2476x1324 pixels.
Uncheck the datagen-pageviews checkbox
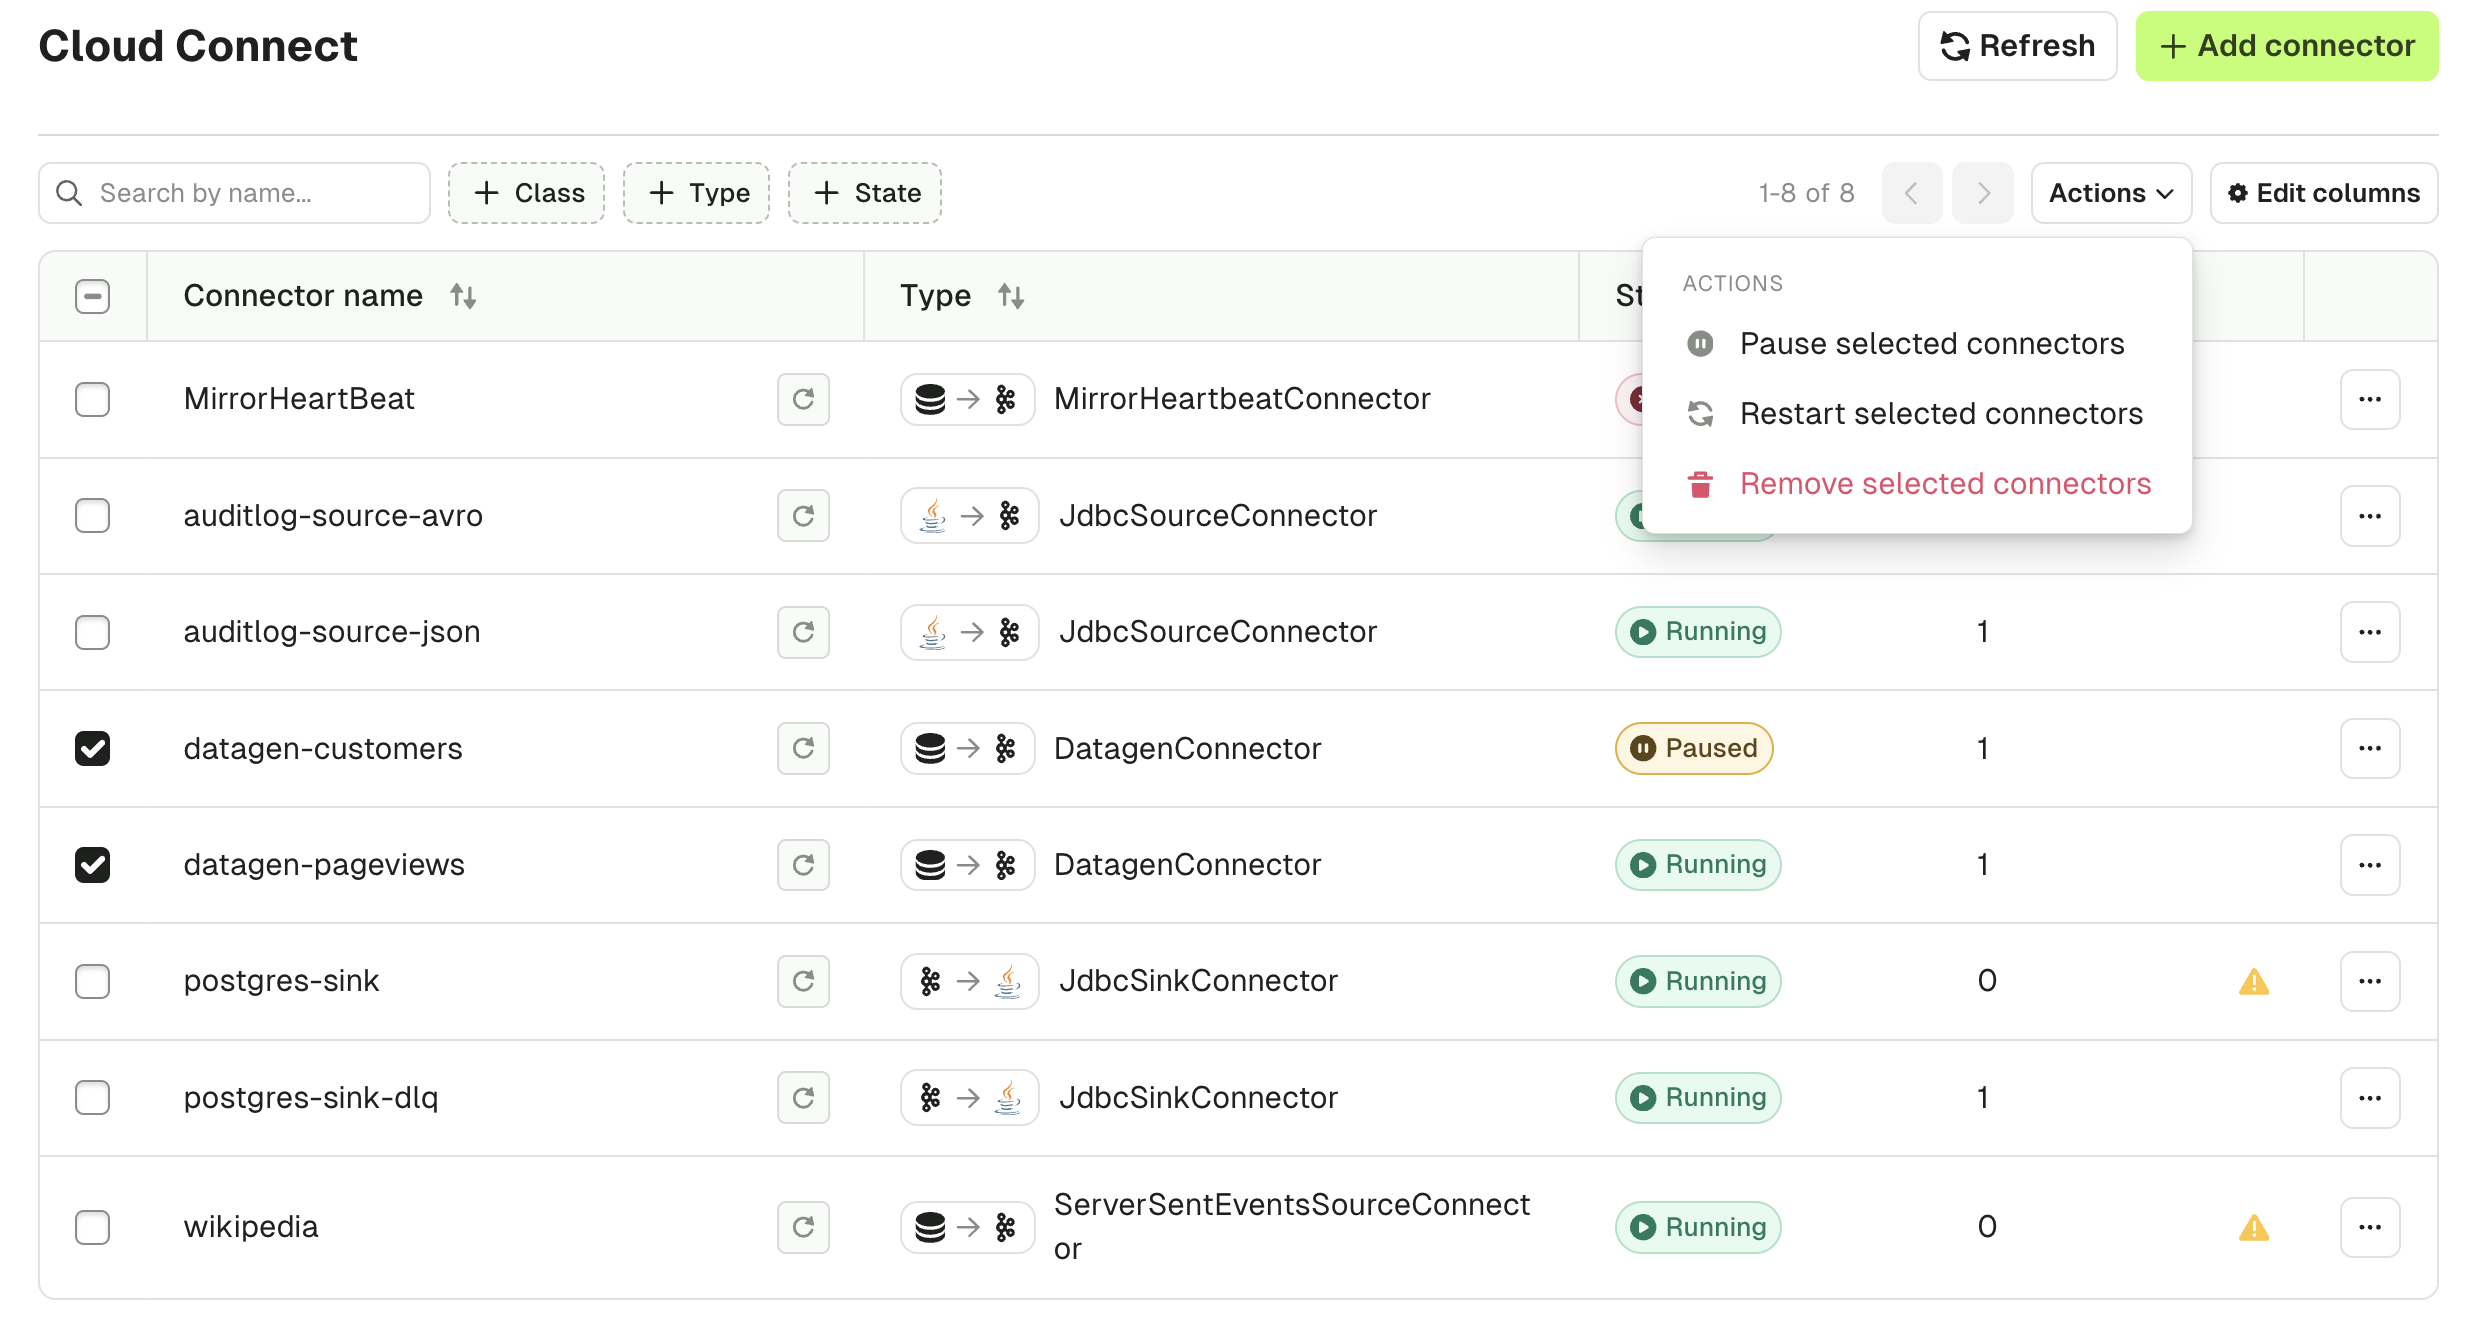92,865
